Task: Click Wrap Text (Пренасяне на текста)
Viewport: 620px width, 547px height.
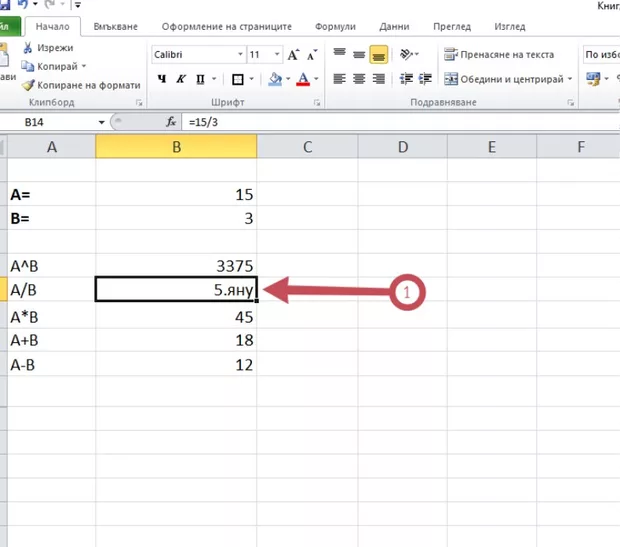Action: point(499,55)
